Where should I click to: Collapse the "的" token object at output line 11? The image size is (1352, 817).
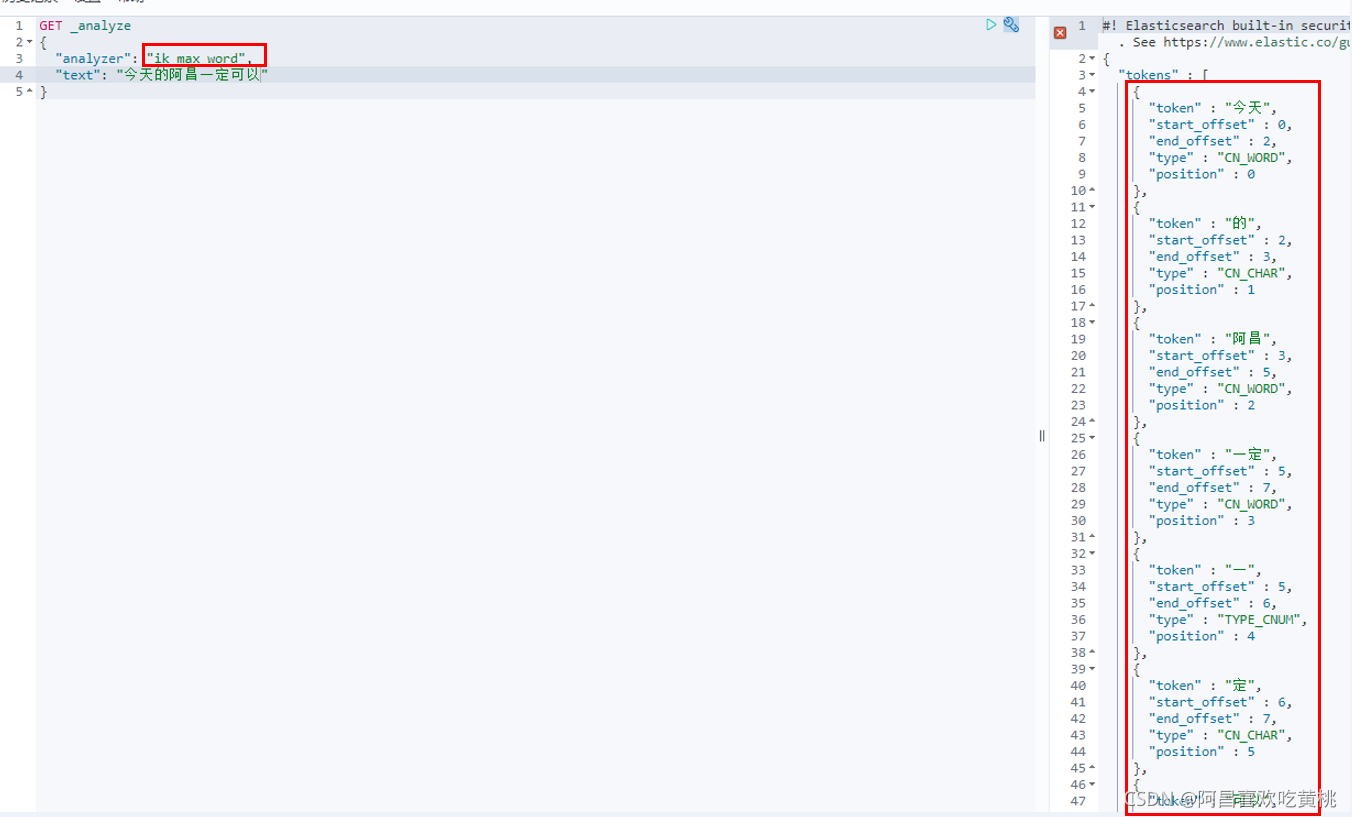pos(1092,207)
